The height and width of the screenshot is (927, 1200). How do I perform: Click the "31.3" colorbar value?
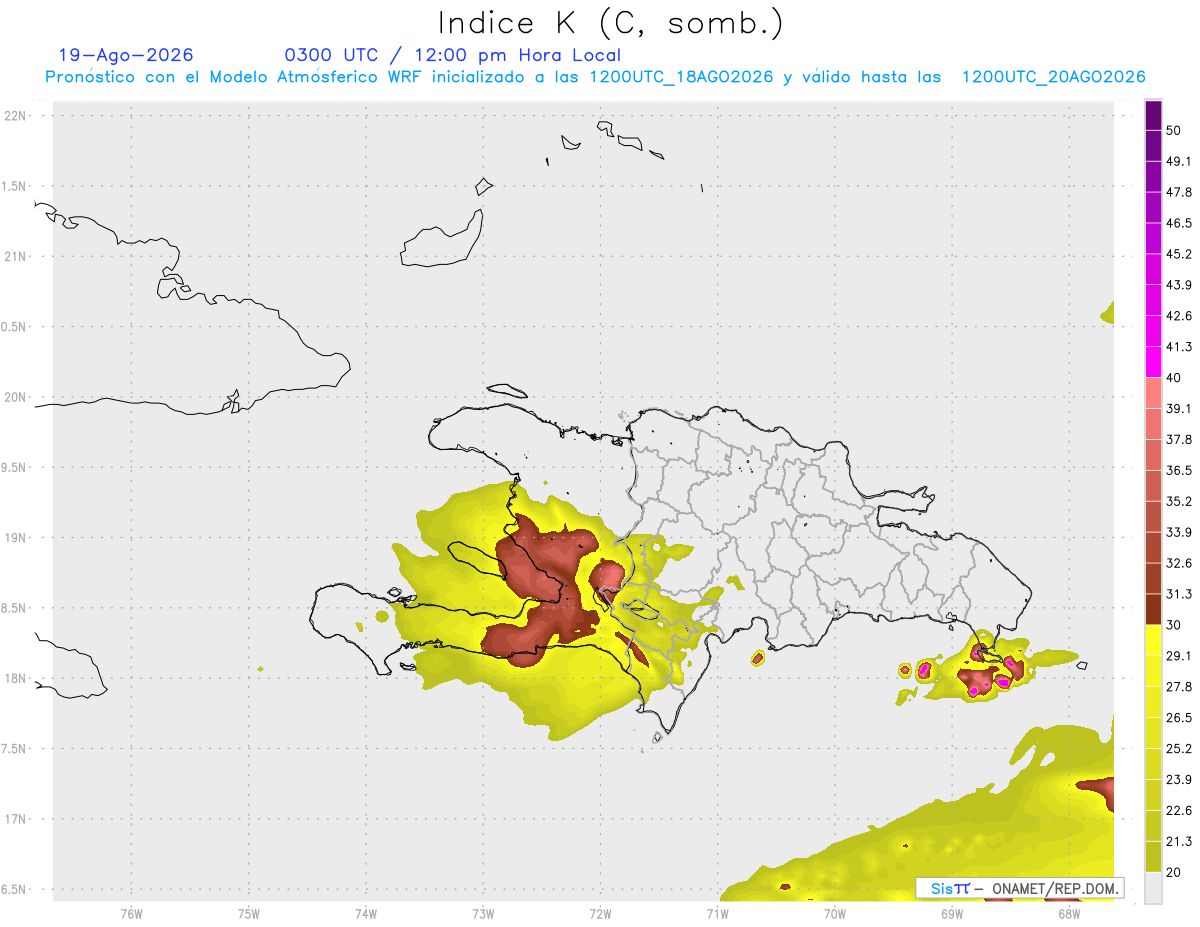pyautogui.click(x=1178, y=594)
